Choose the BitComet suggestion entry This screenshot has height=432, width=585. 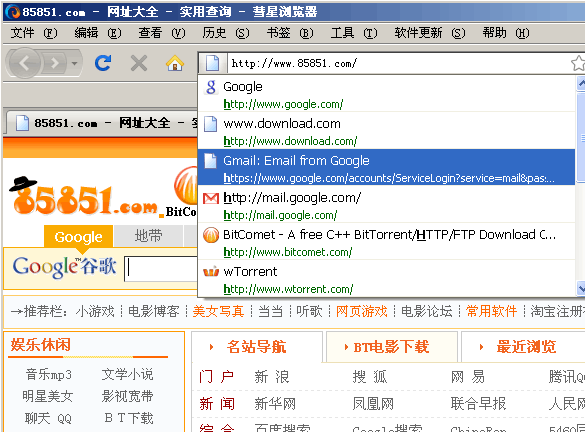[x=387, y=242]
